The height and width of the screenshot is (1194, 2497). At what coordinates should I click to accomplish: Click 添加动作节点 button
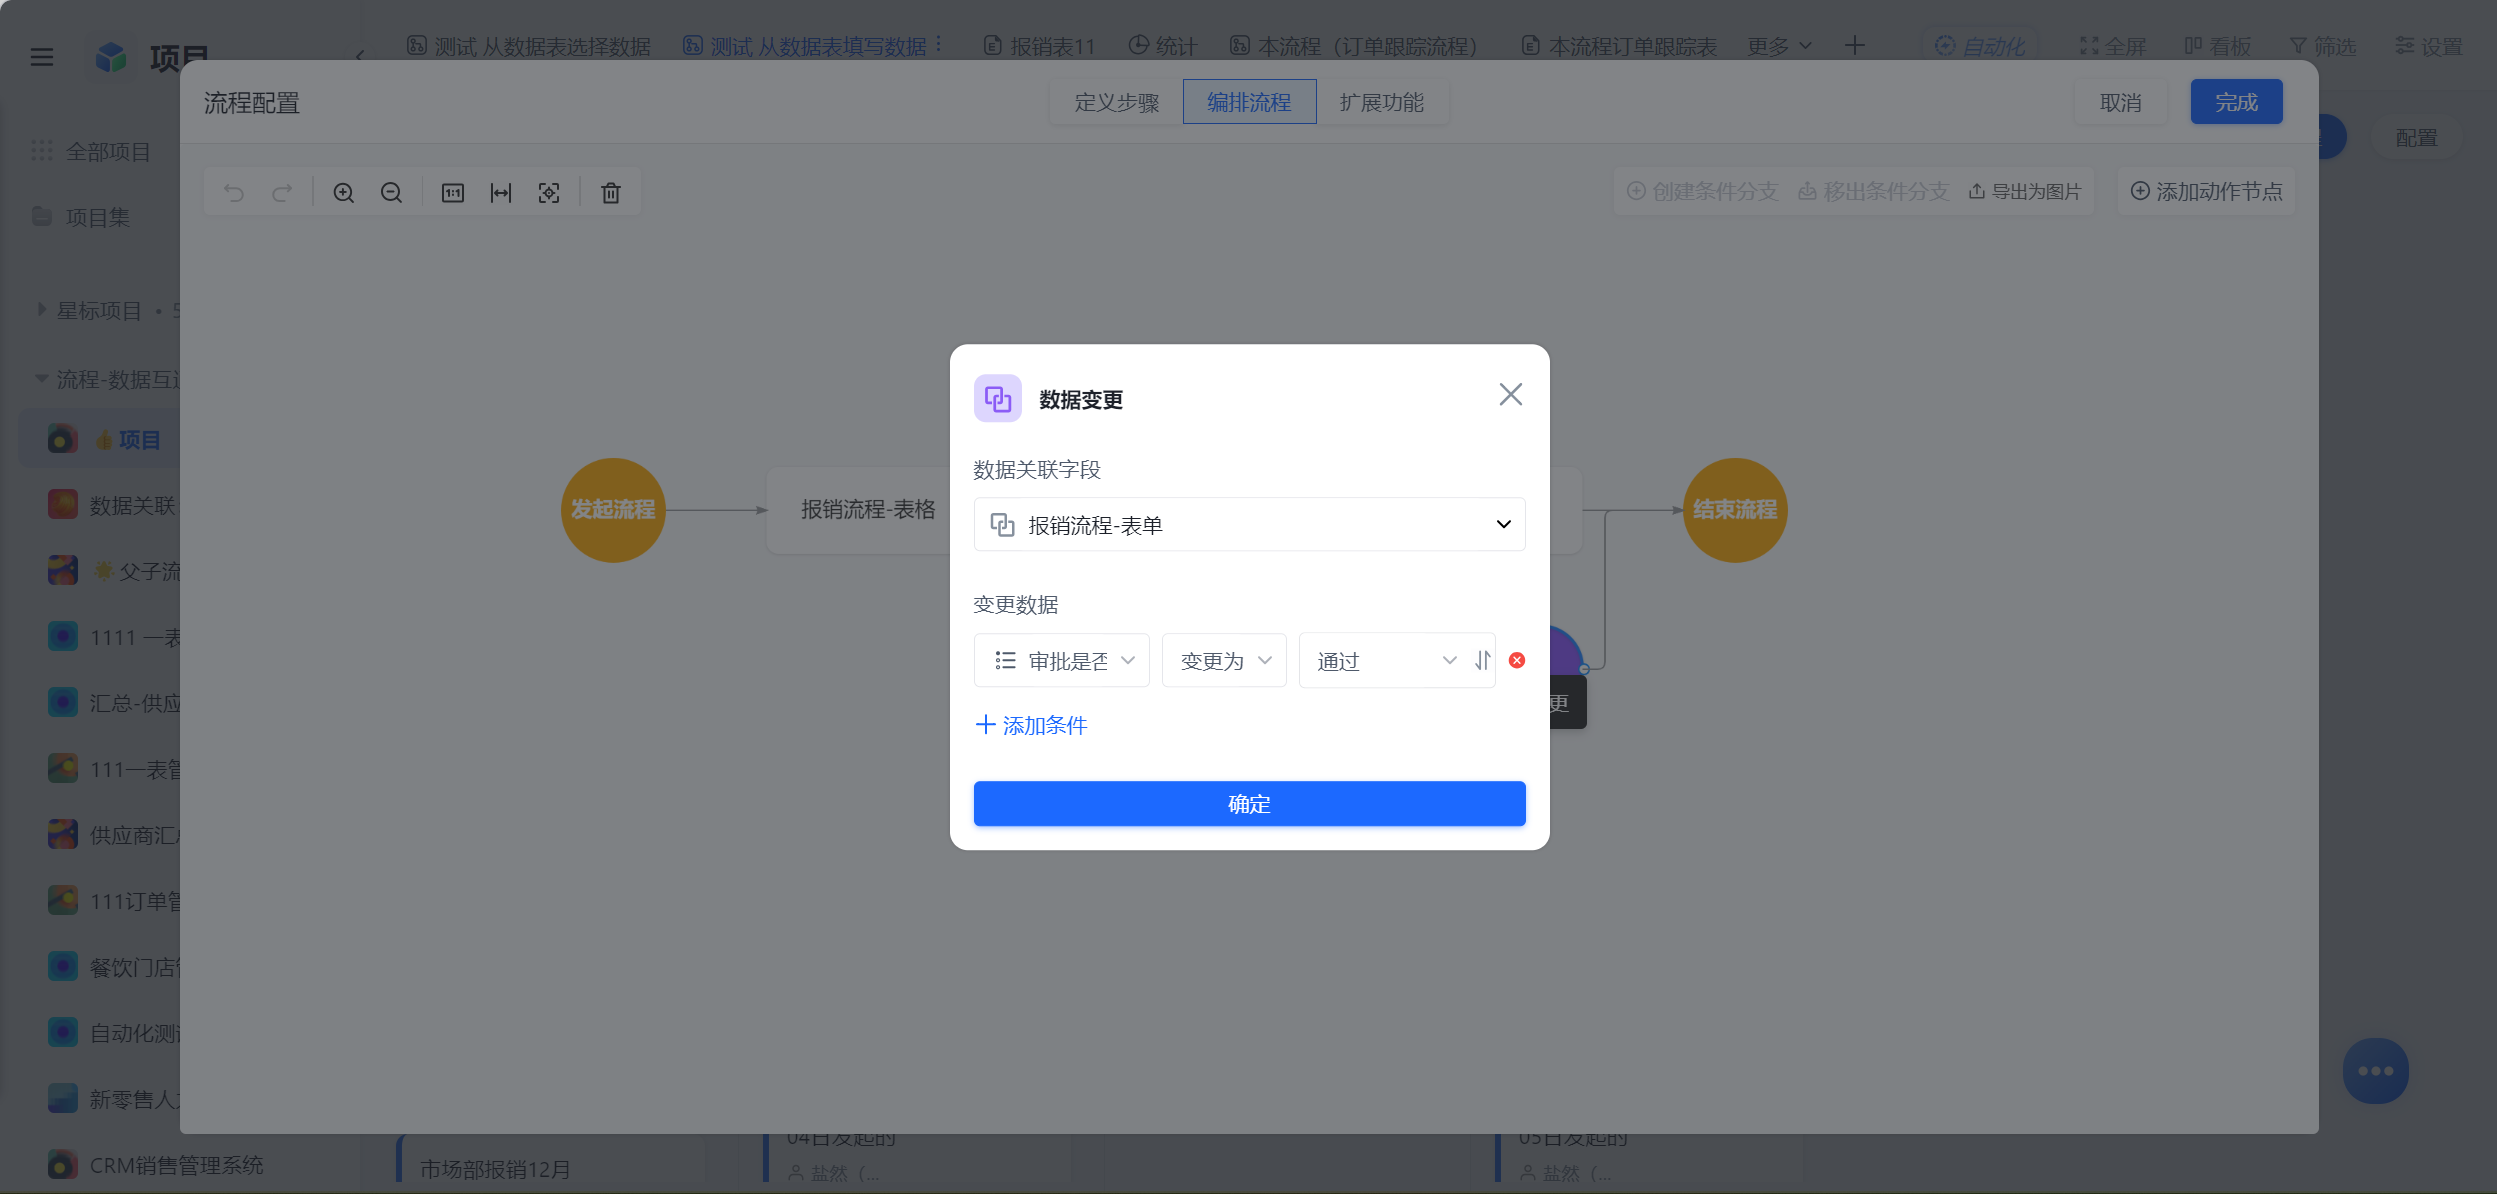point(2206,191)
